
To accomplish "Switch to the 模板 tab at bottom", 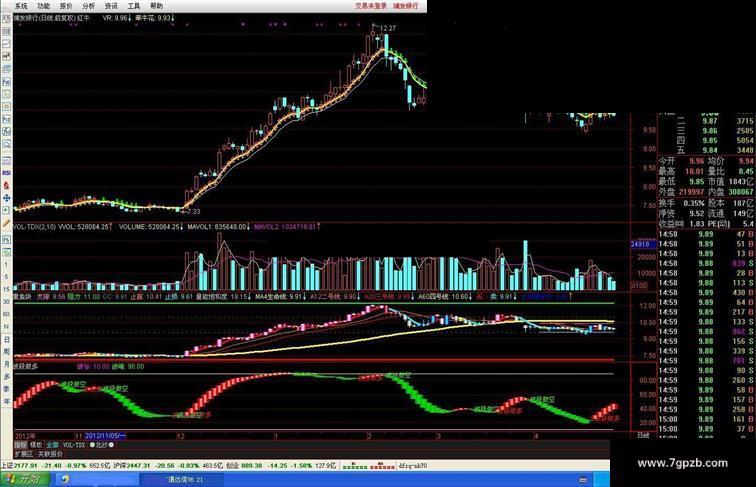I will 36,445.
